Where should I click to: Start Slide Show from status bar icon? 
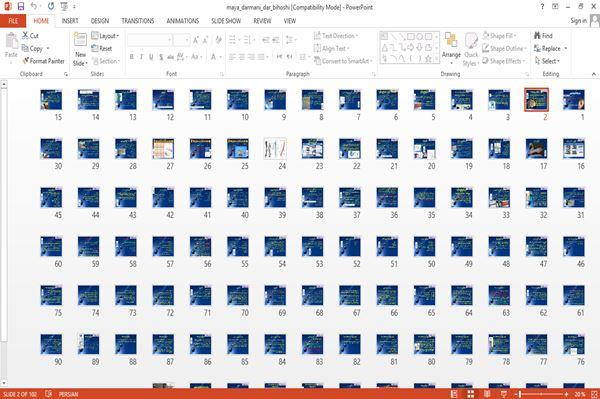504,394
